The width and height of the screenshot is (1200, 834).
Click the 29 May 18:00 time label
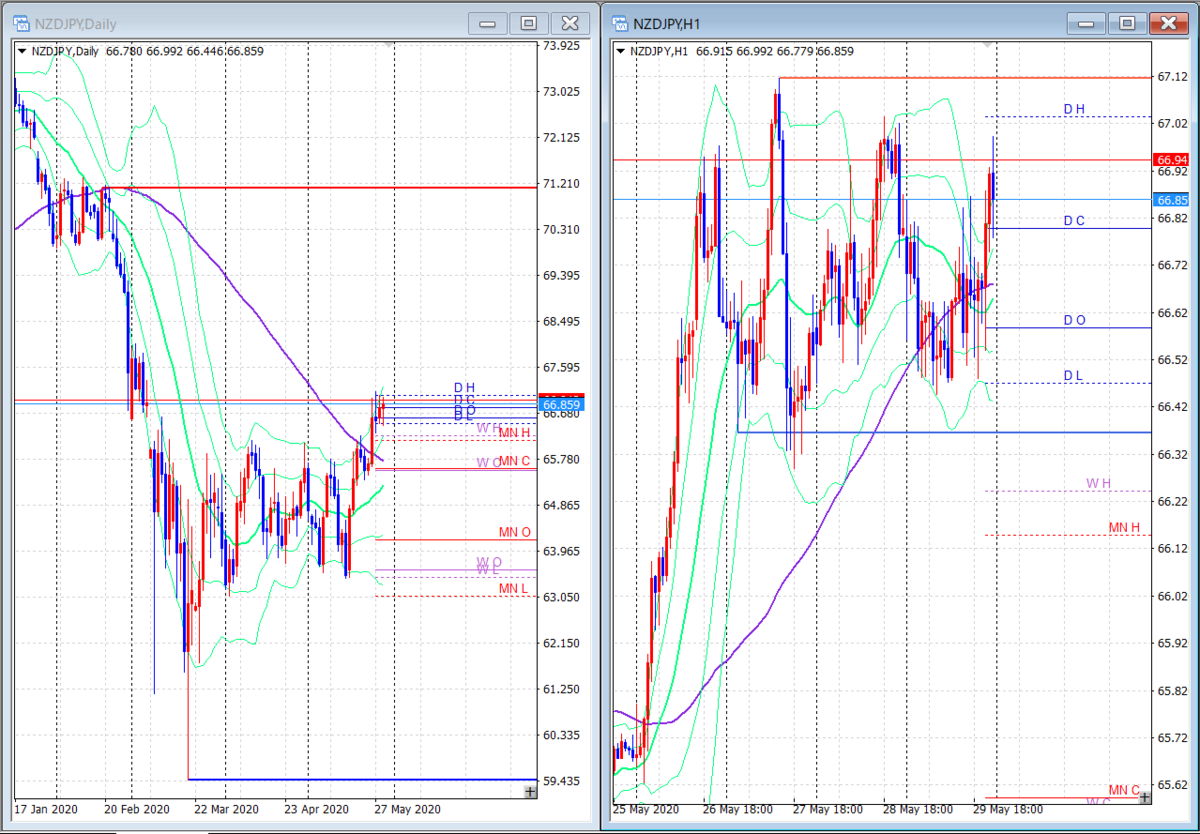[x=1010, y=809]
